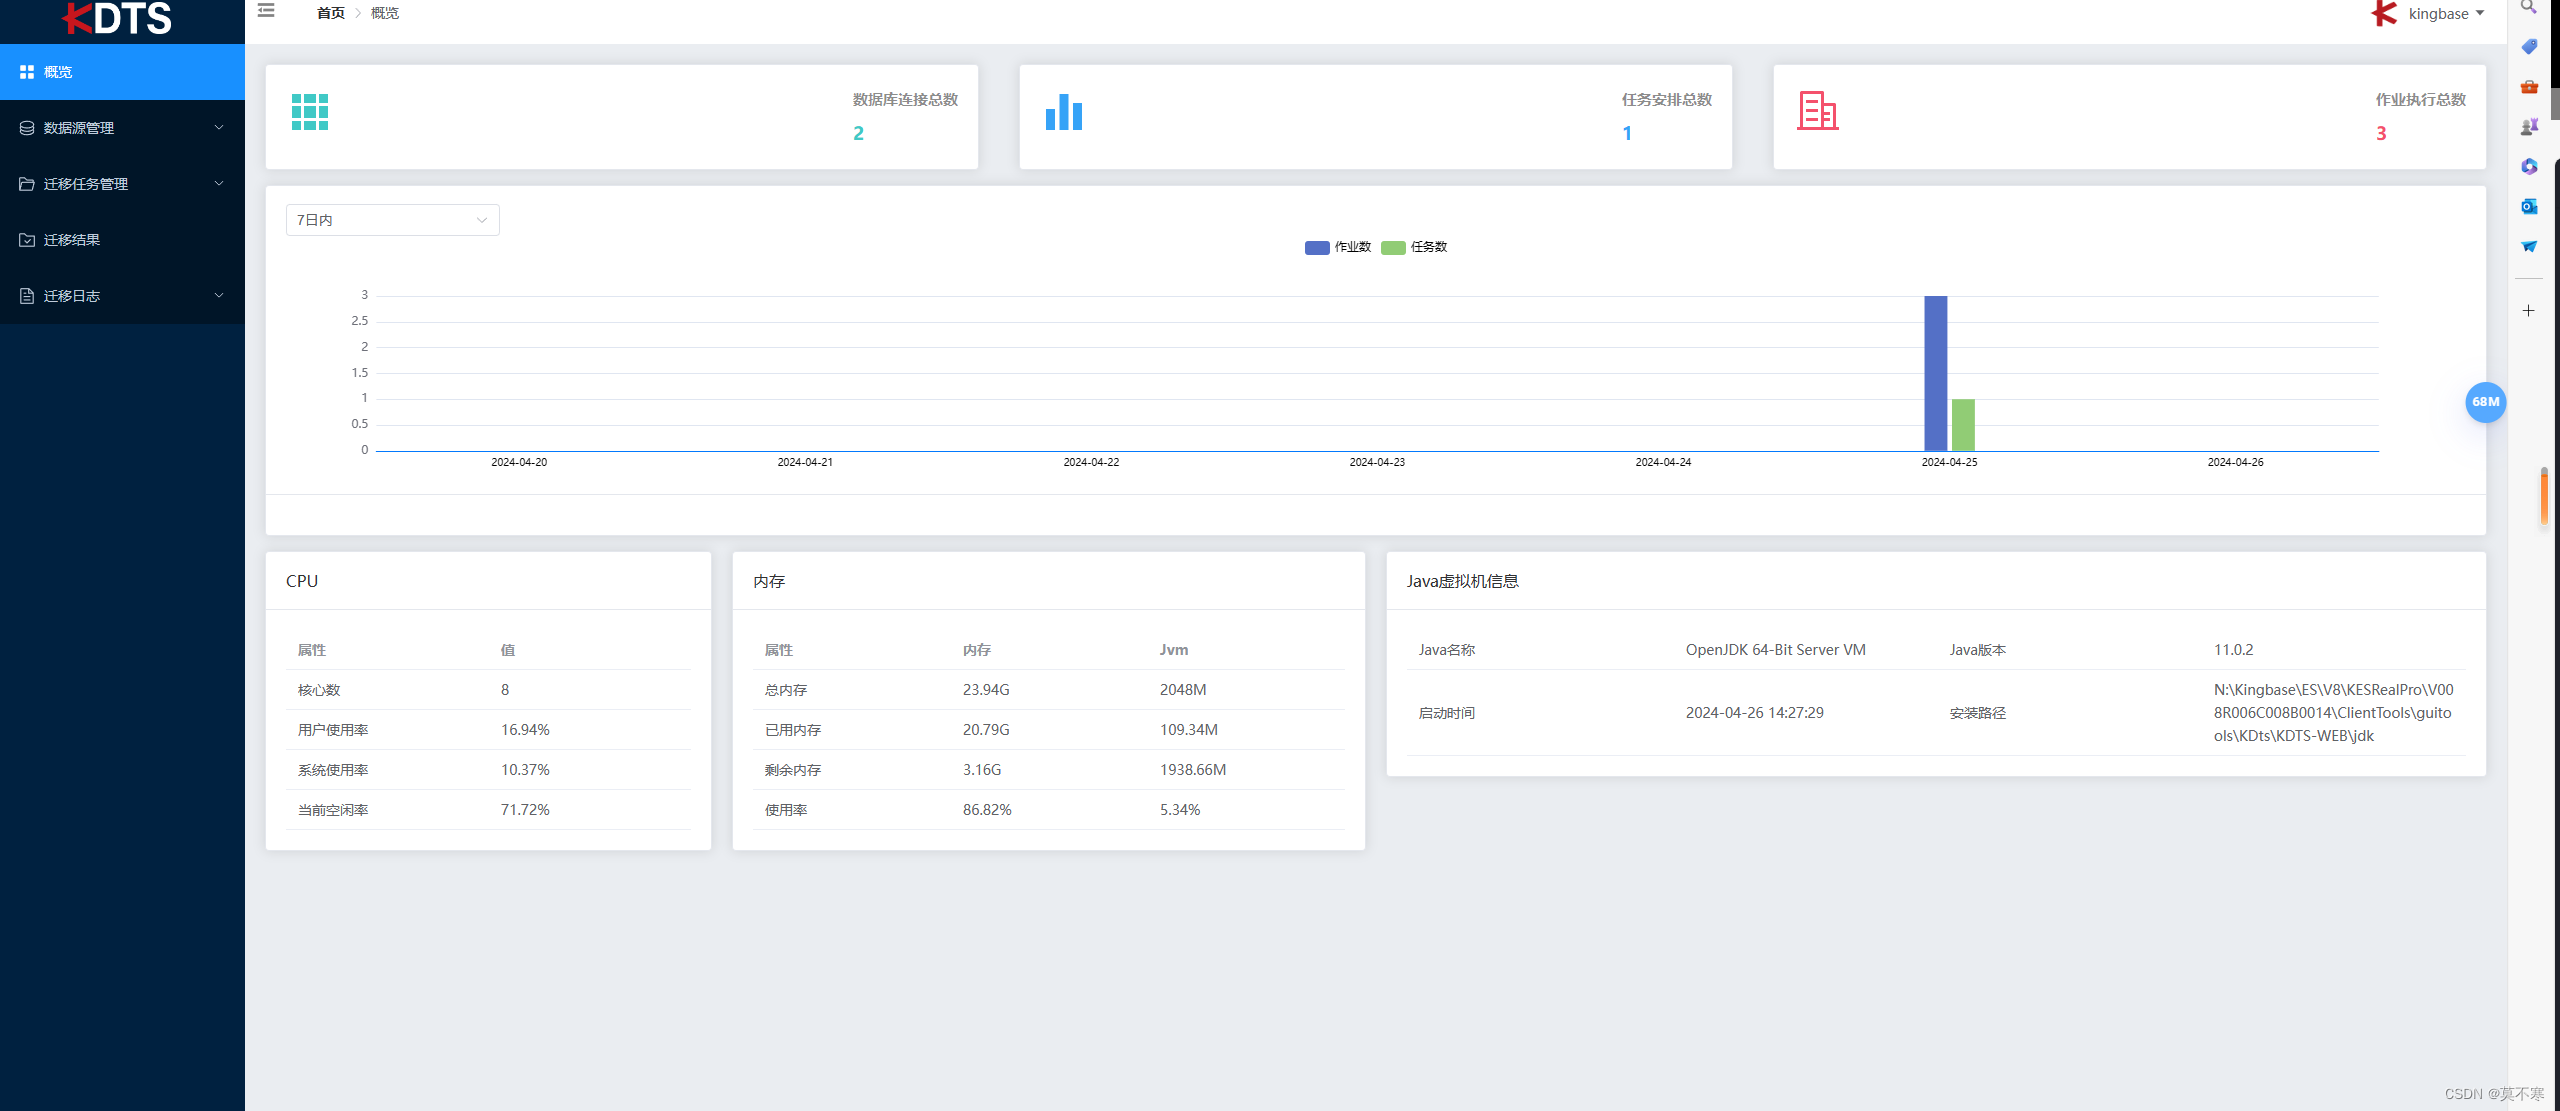Click the teal grid database connections icon
This screenshot has height=1111, width=2560.
(310, 112)
